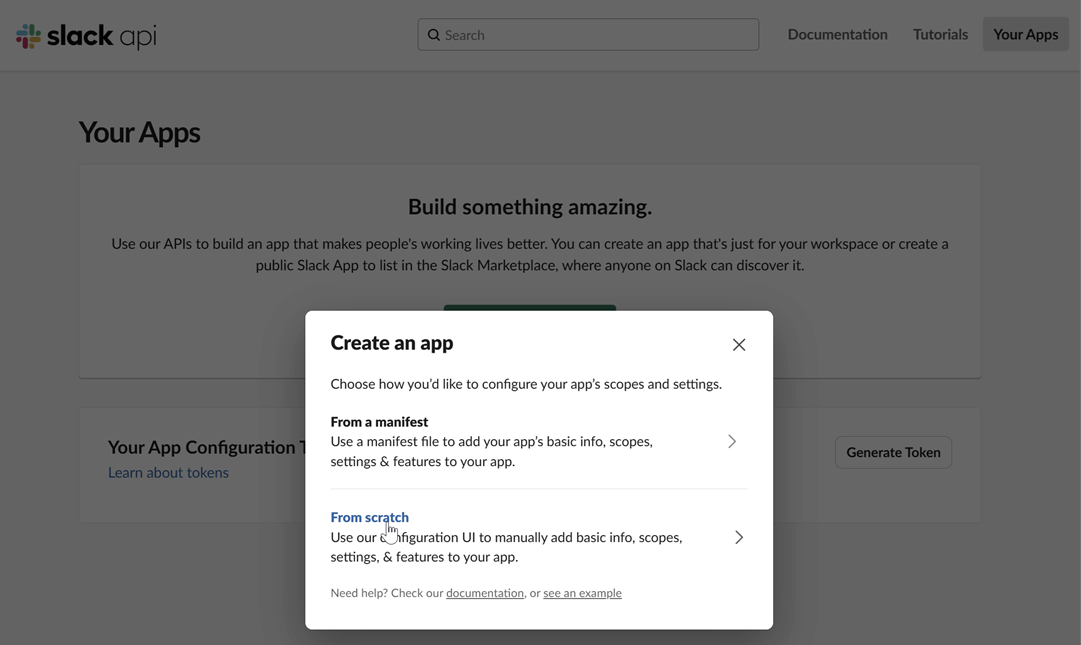Screen dimensions: 1081x645
Task: Click the documentation link in the modal footer
Action: coord(485,592)
